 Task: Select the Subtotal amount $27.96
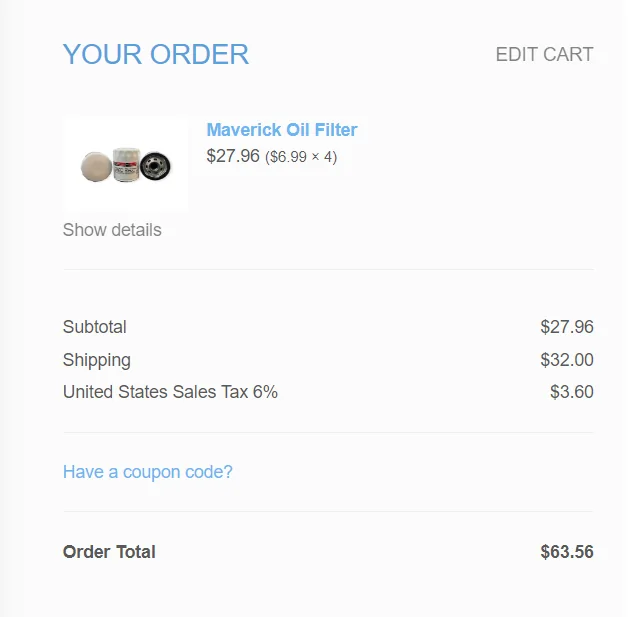(567, 327)
